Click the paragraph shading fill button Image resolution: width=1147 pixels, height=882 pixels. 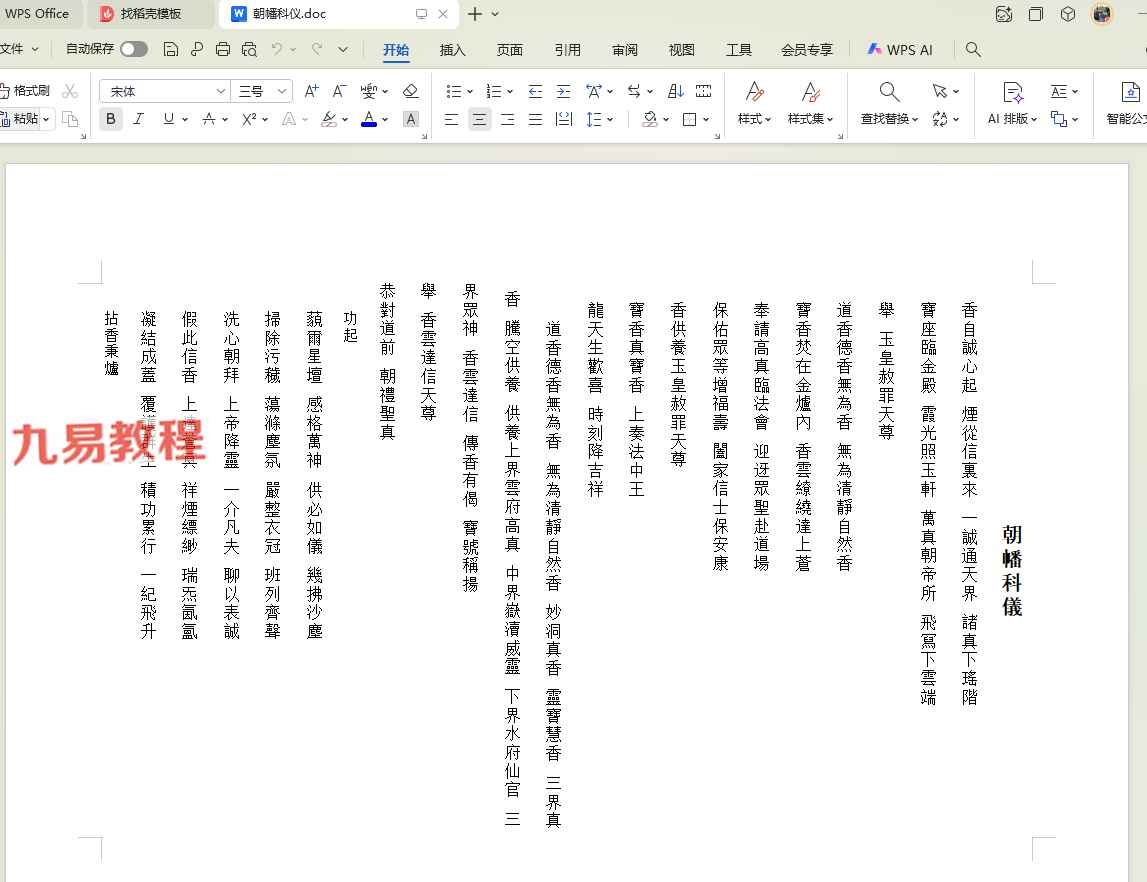649,119
